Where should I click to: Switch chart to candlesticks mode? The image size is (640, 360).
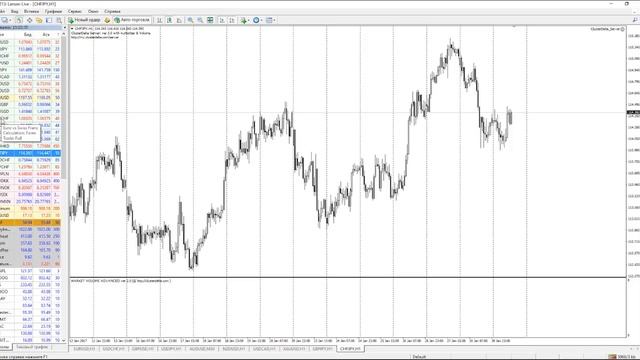[x=169, y=20]
